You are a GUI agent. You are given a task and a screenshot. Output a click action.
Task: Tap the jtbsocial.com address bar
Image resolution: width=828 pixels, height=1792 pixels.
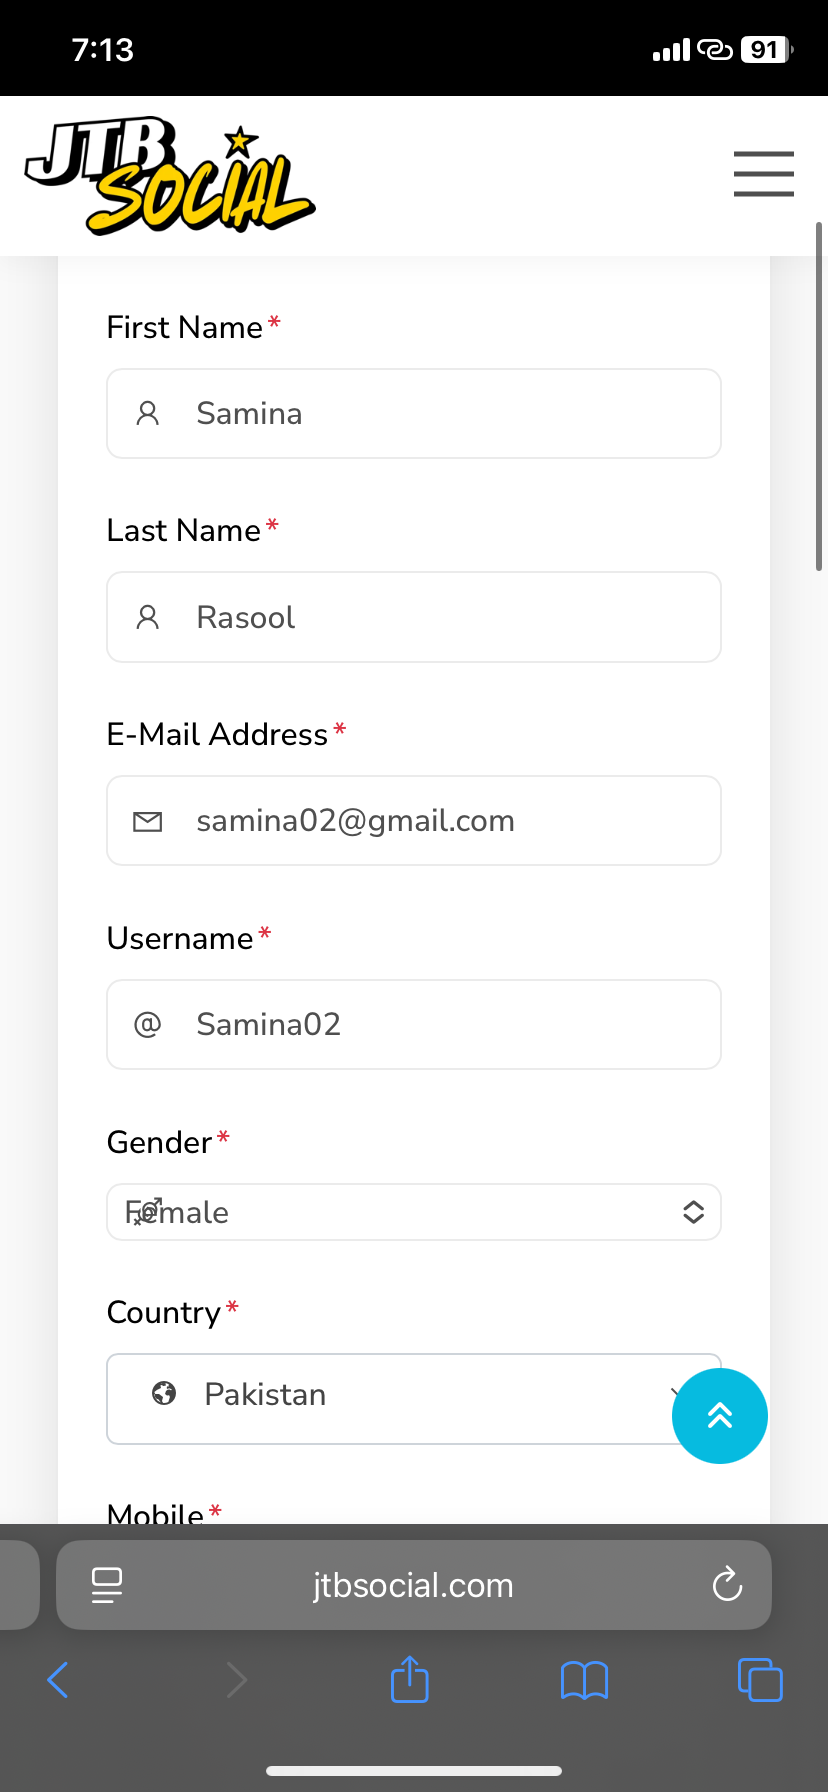tap(413, 1585)
